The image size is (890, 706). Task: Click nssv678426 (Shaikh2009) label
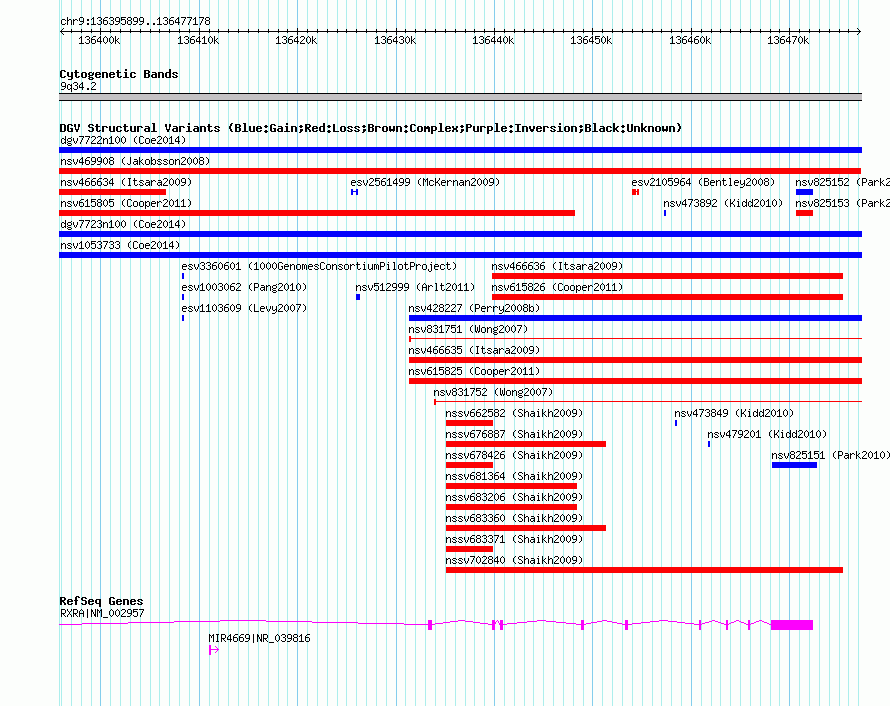click(x=514, y=455)
